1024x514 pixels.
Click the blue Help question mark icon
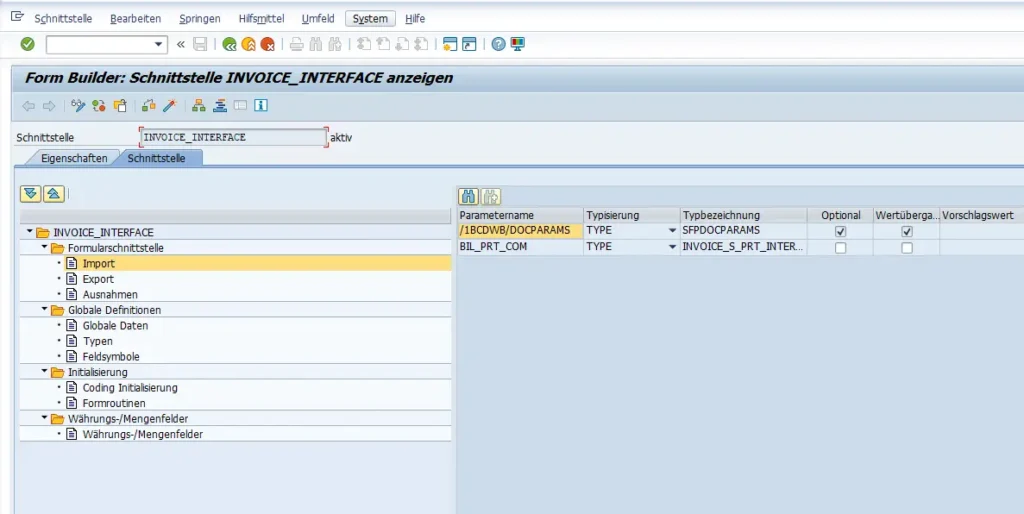point(498,44)
